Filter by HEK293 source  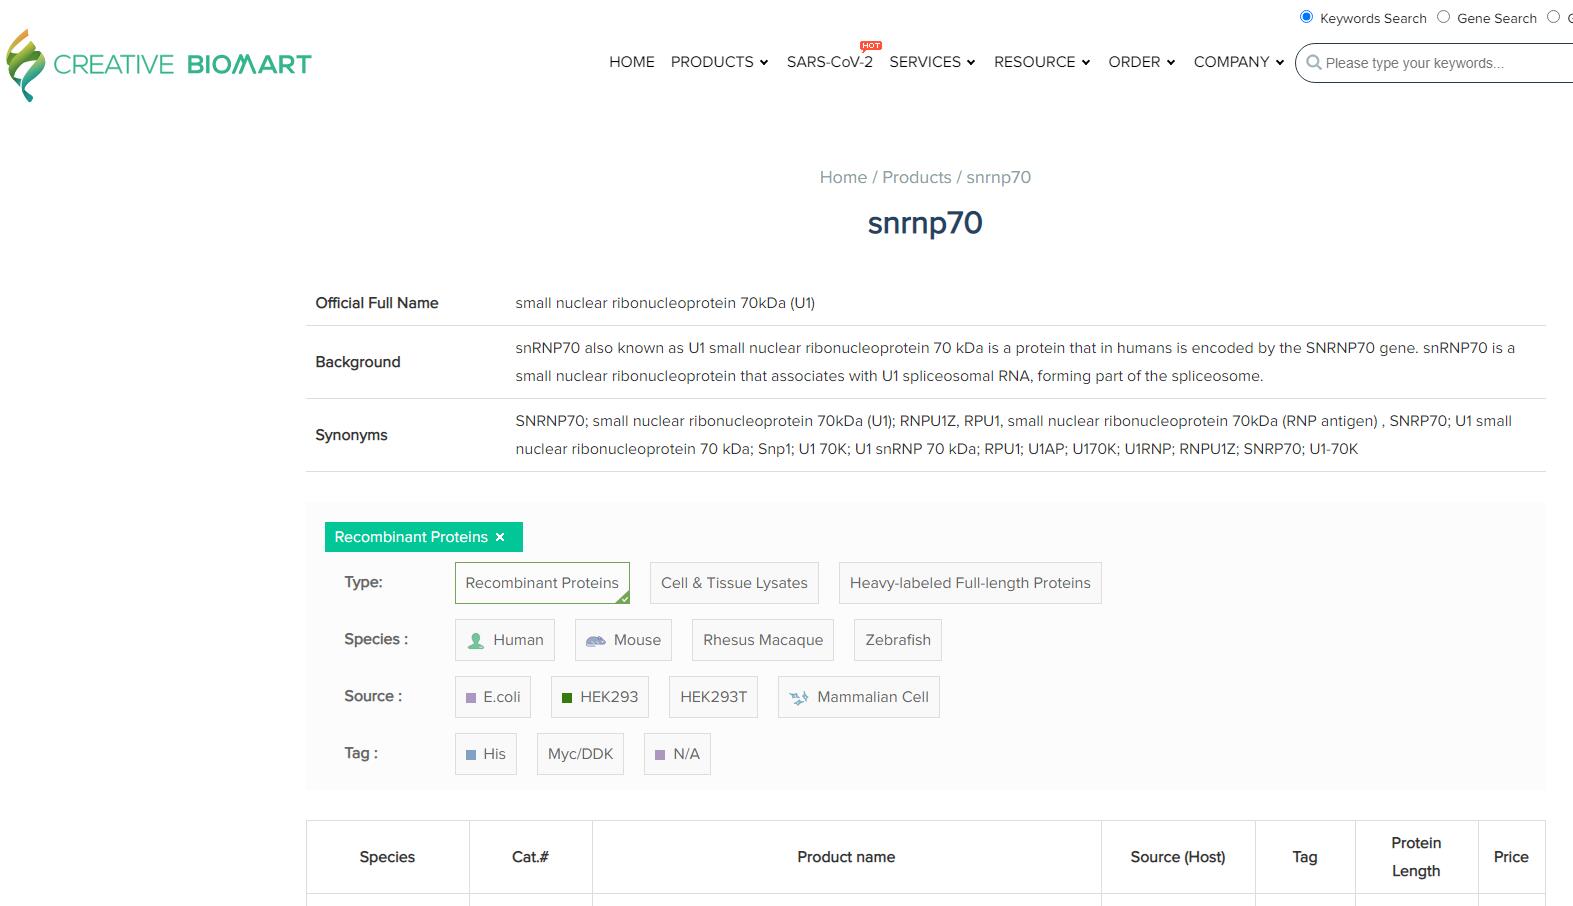coord(600,697)
